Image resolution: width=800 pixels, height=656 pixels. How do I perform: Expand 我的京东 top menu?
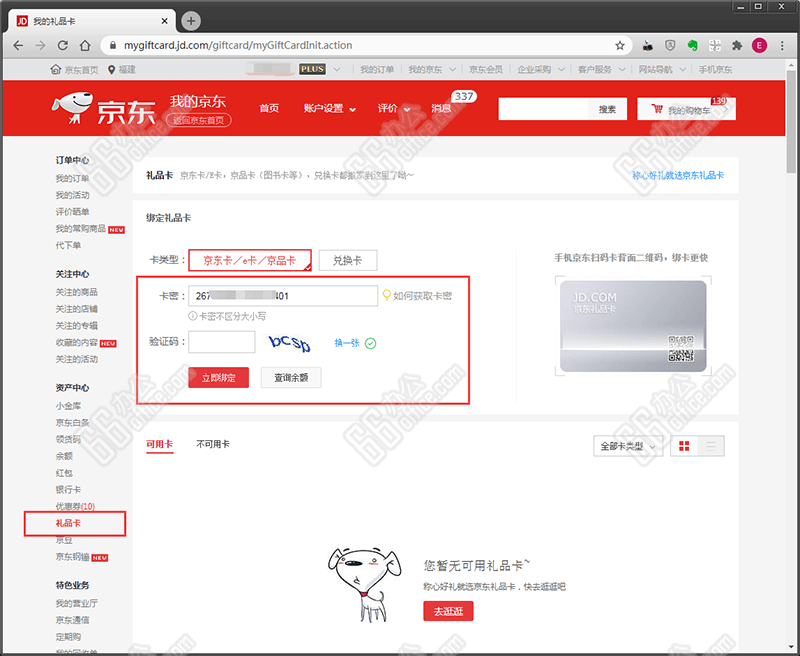coord(452,69)
